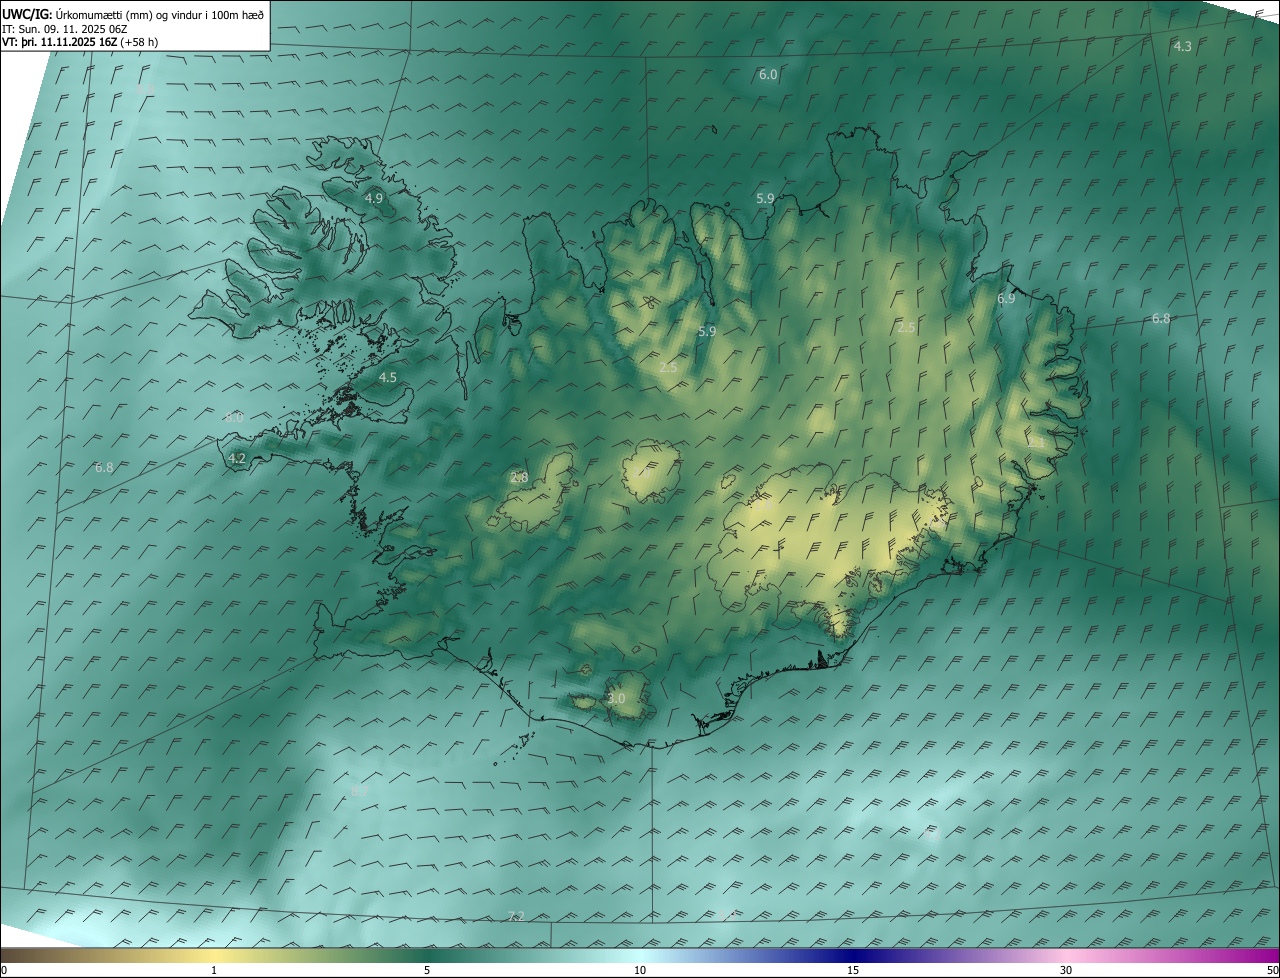Image resolution: width=1280 pixels, height=978 pixels.
Task: Click the 6.0 value label north of Iceland
Action: coord(768,75)
